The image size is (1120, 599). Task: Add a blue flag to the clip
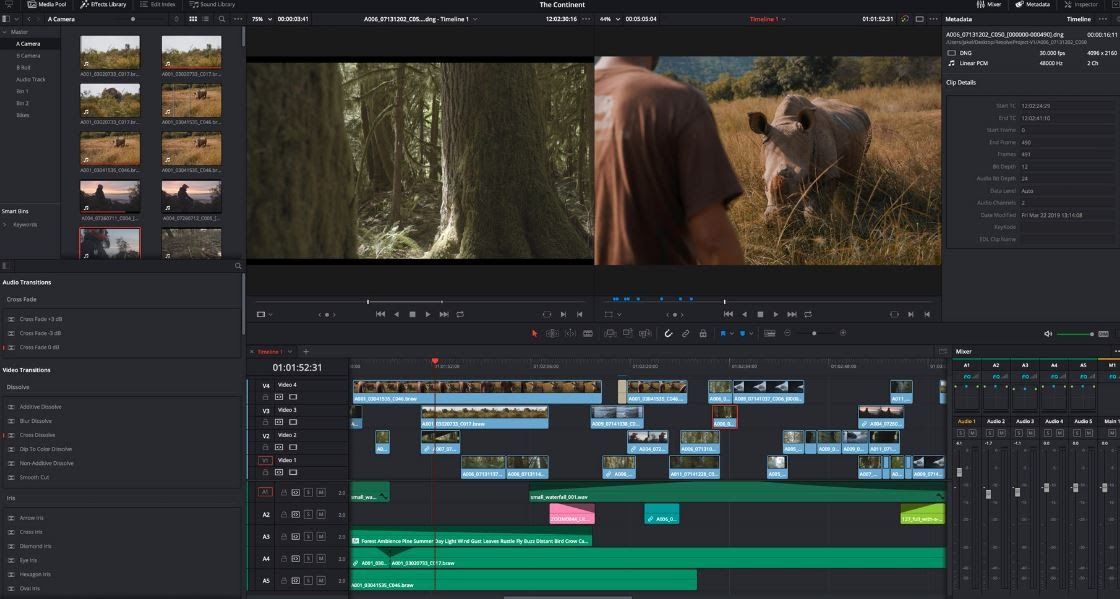click(724, 333)
